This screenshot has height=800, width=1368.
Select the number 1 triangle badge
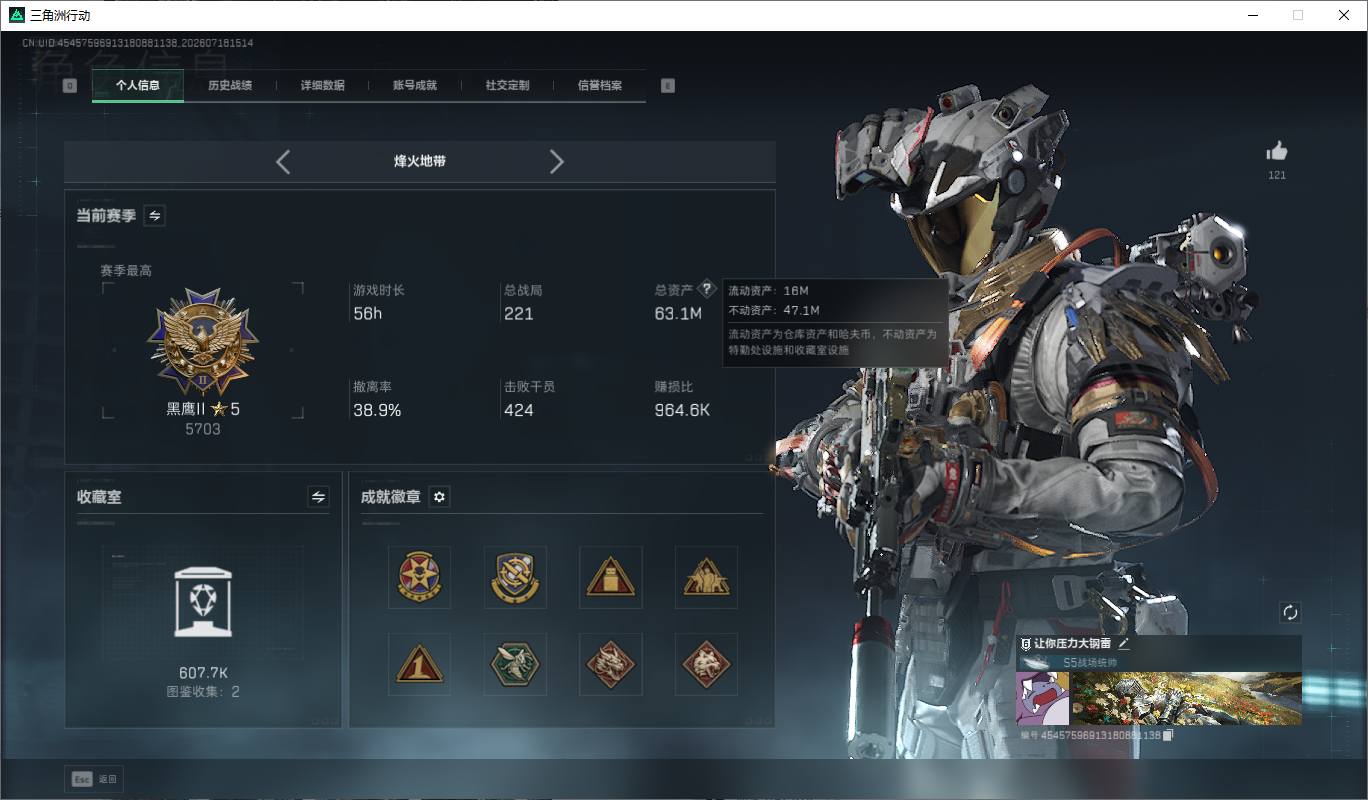pyautogui.click(x=419, y=664)
